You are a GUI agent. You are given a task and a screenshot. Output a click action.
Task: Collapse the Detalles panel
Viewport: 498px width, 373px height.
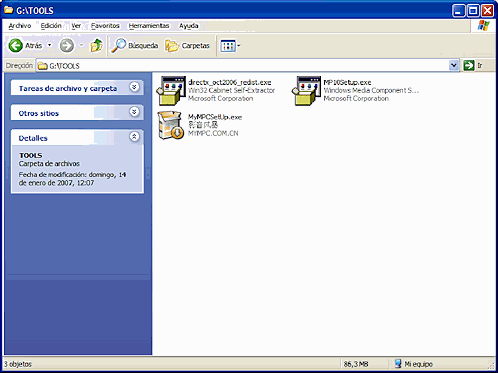pos(134,137)
